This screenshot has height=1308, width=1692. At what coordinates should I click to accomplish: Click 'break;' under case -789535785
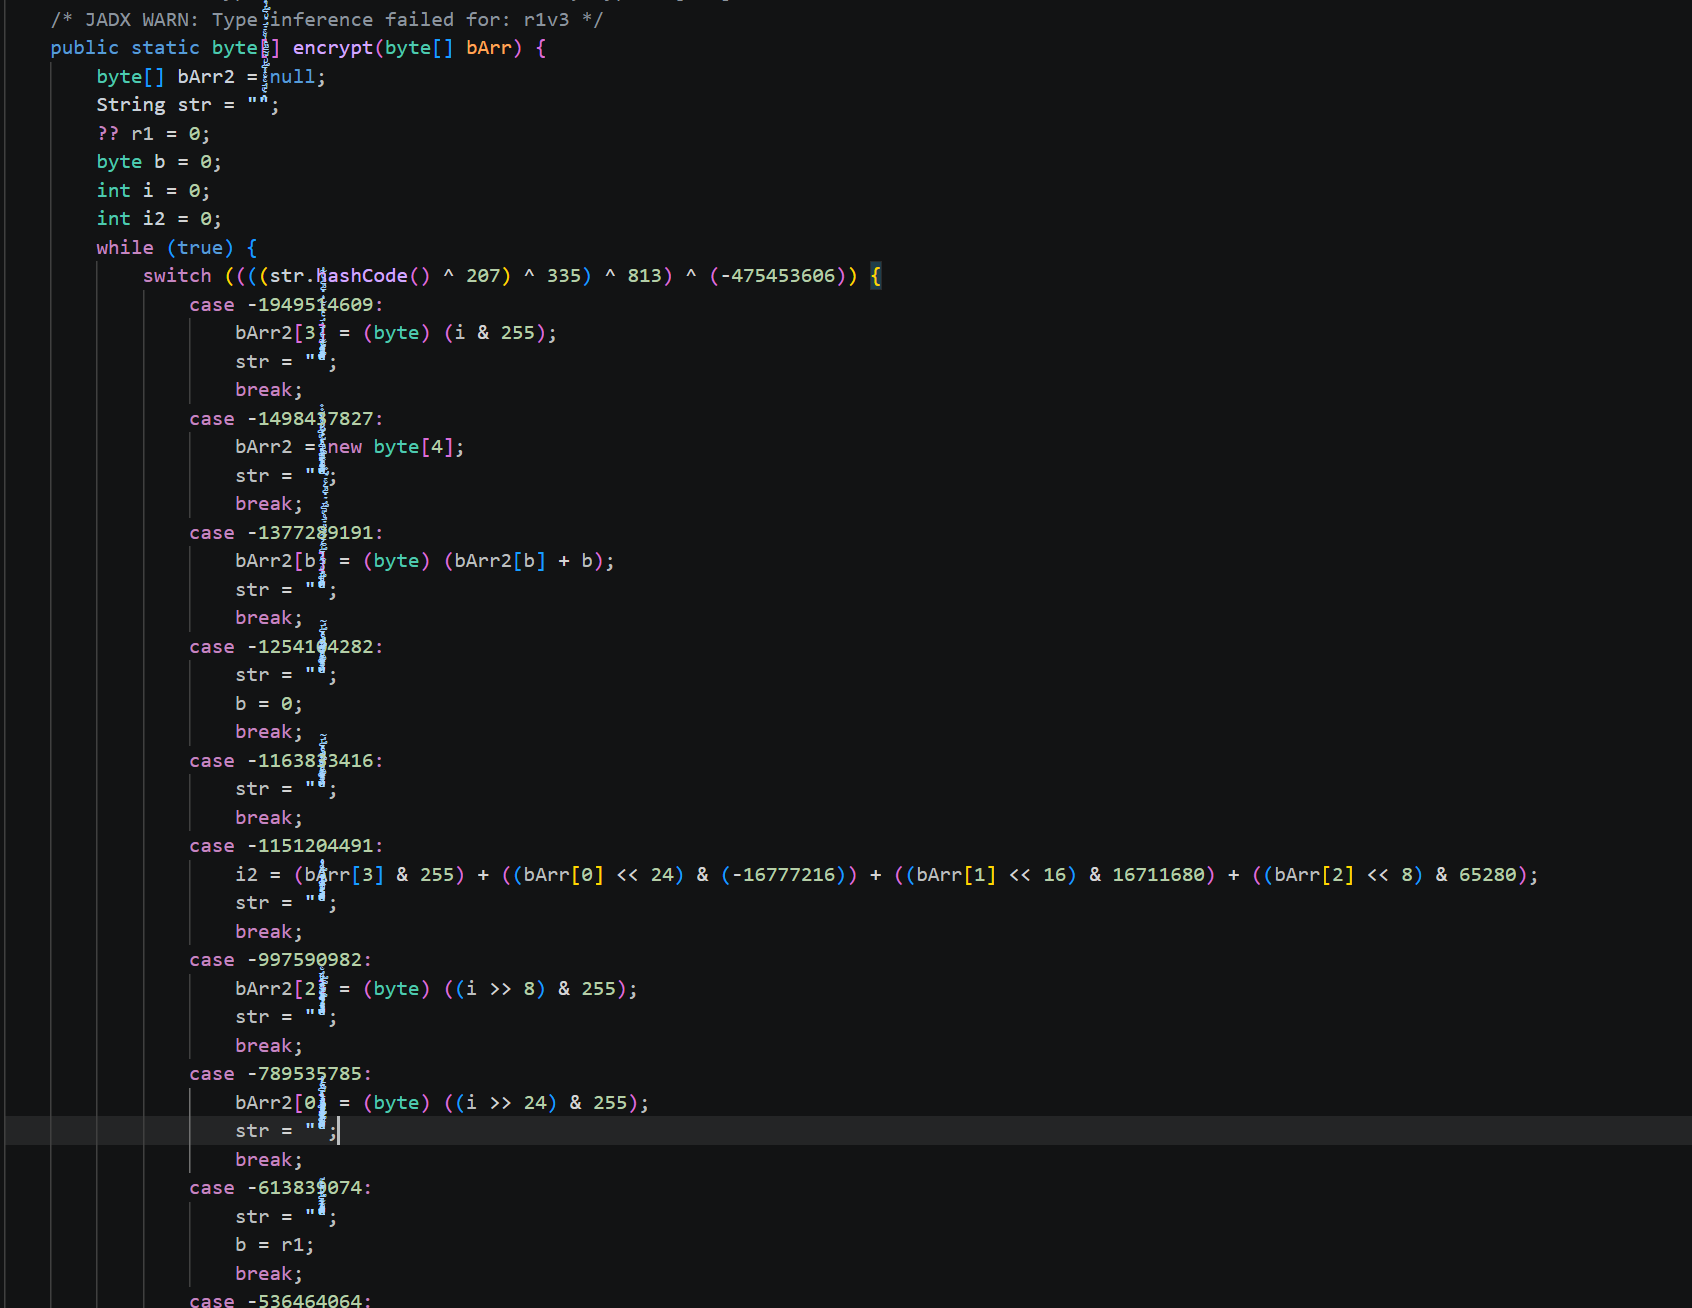coord(269,1160)
